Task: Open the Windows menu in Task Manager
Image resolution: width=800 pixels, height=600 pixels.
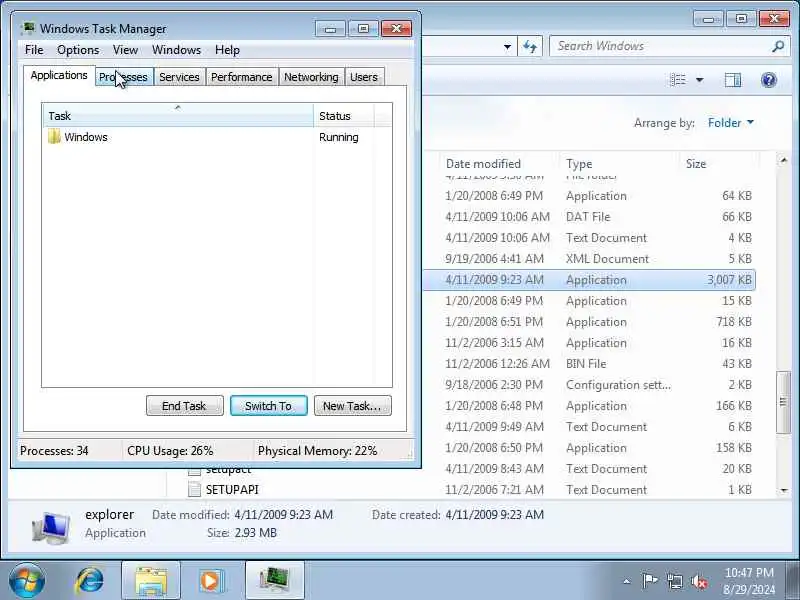Action: (177, 50)
